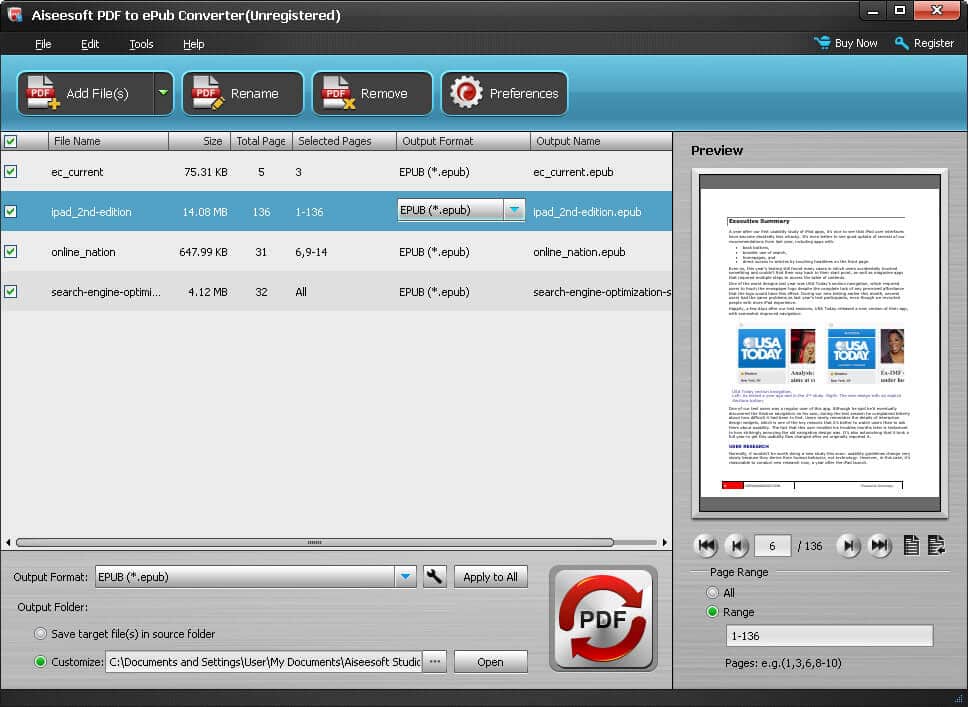Click the Register link

pyautogui.click(x=933, y=43)
